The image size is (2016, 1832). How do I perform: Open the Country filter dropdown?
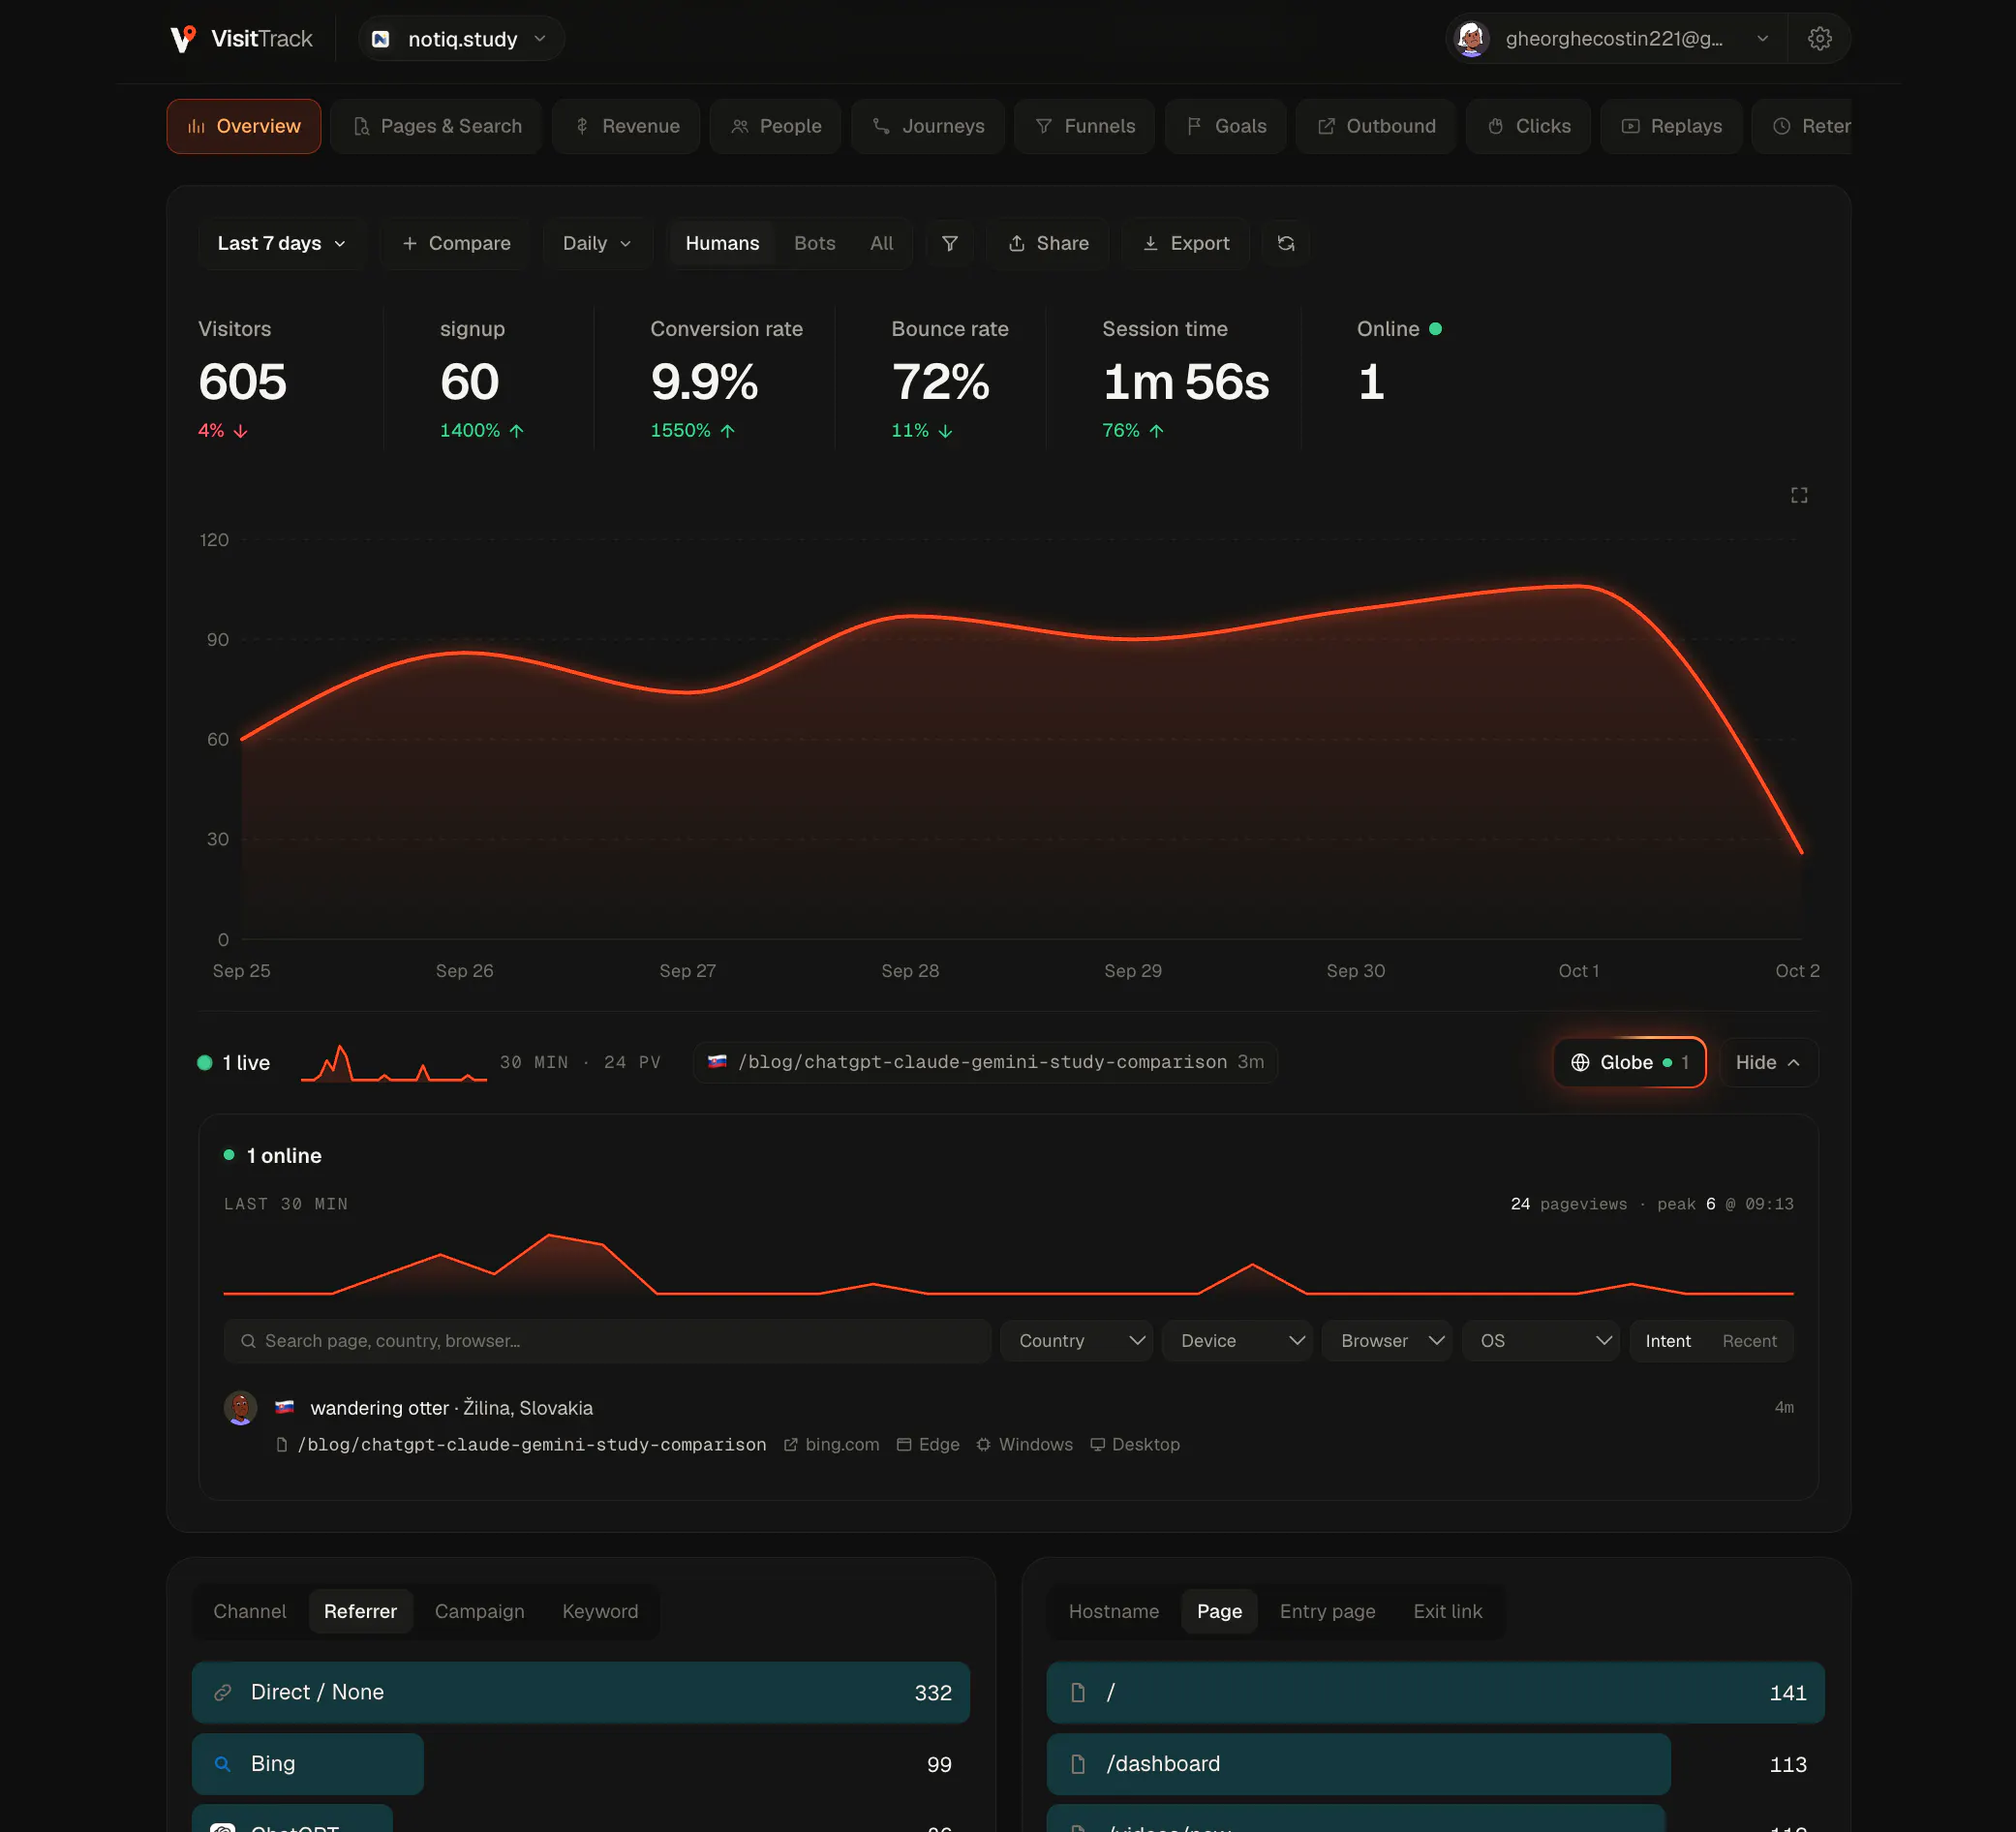pos(1077,1341)
